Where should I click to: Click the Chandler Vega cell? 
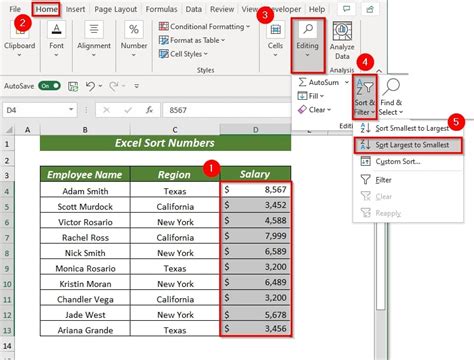[85, 299]
